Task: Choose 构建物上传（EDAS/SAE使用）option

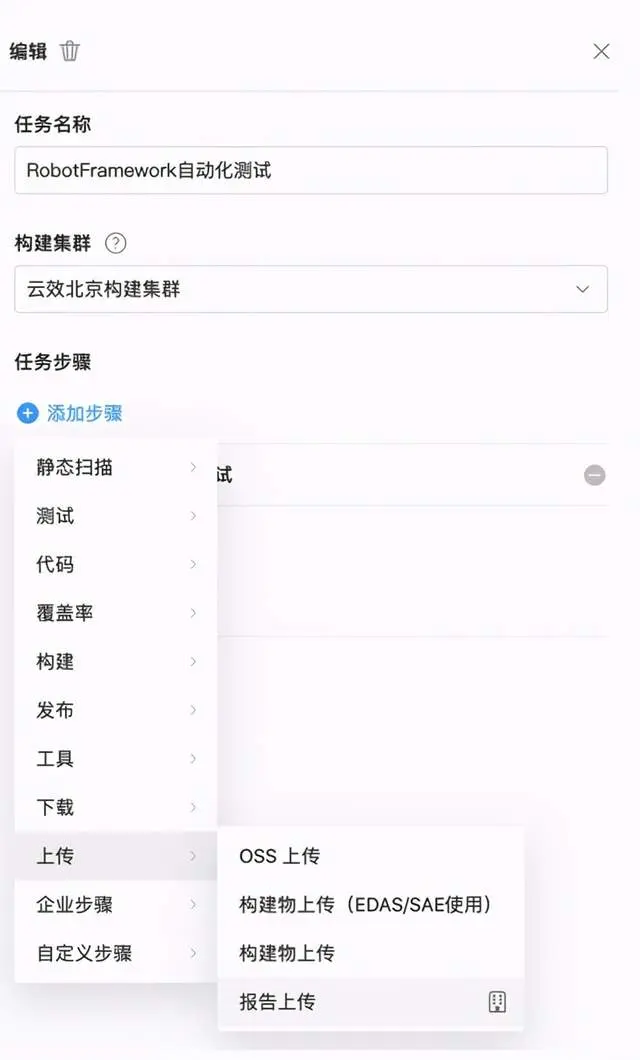Action: (370, 905)
